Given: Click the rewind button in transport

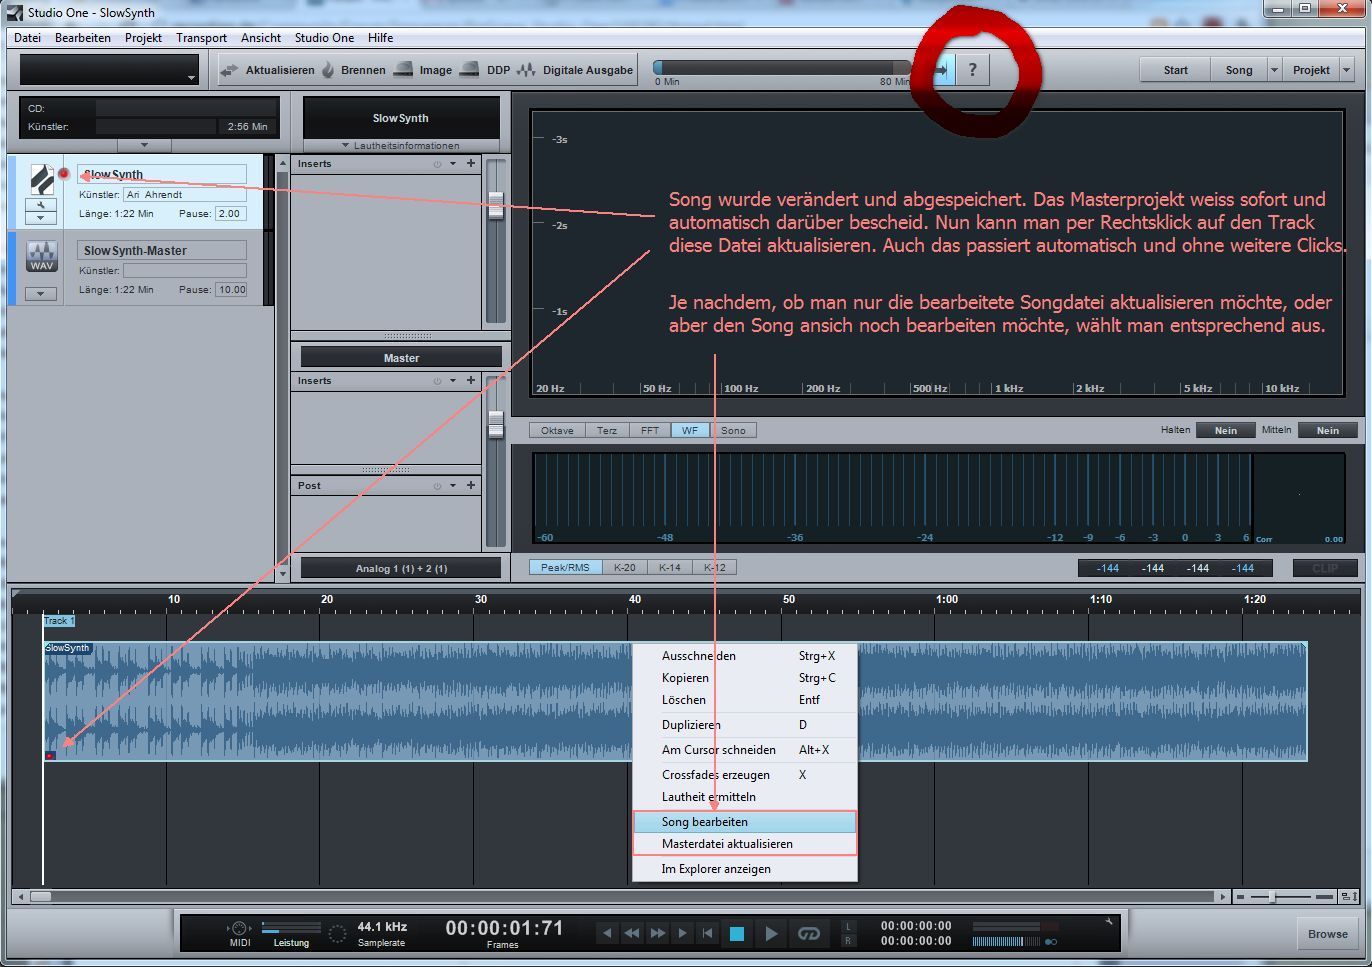Looking at the screenshot, I should [631, 933].
